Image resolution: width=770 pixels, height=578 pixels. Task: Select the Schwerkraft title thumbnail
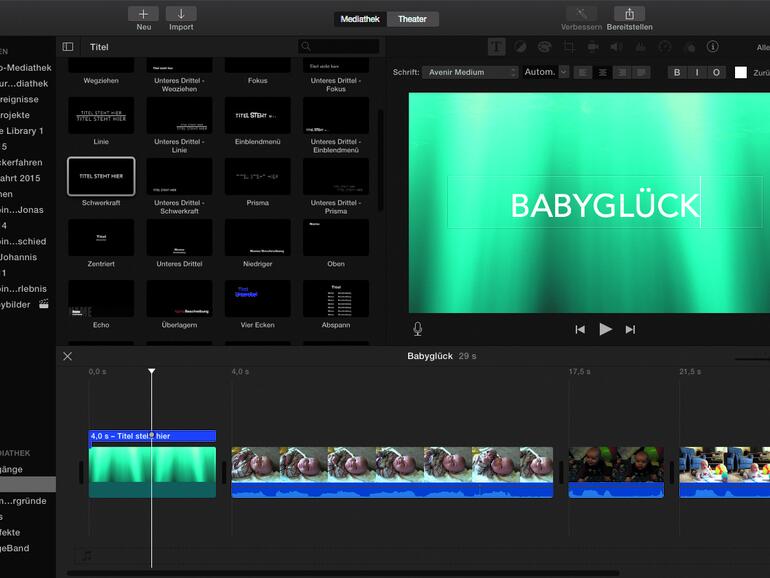coord(101,177)
